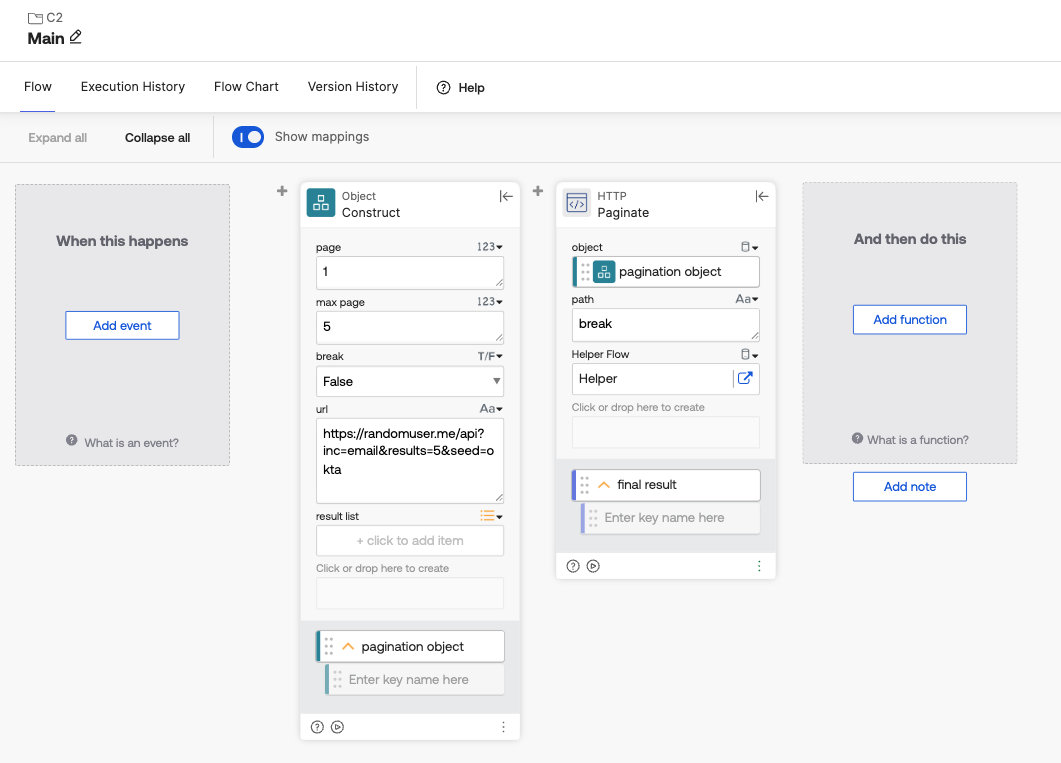
Task: Open the result list type dropdown
Action: [491, 516]
